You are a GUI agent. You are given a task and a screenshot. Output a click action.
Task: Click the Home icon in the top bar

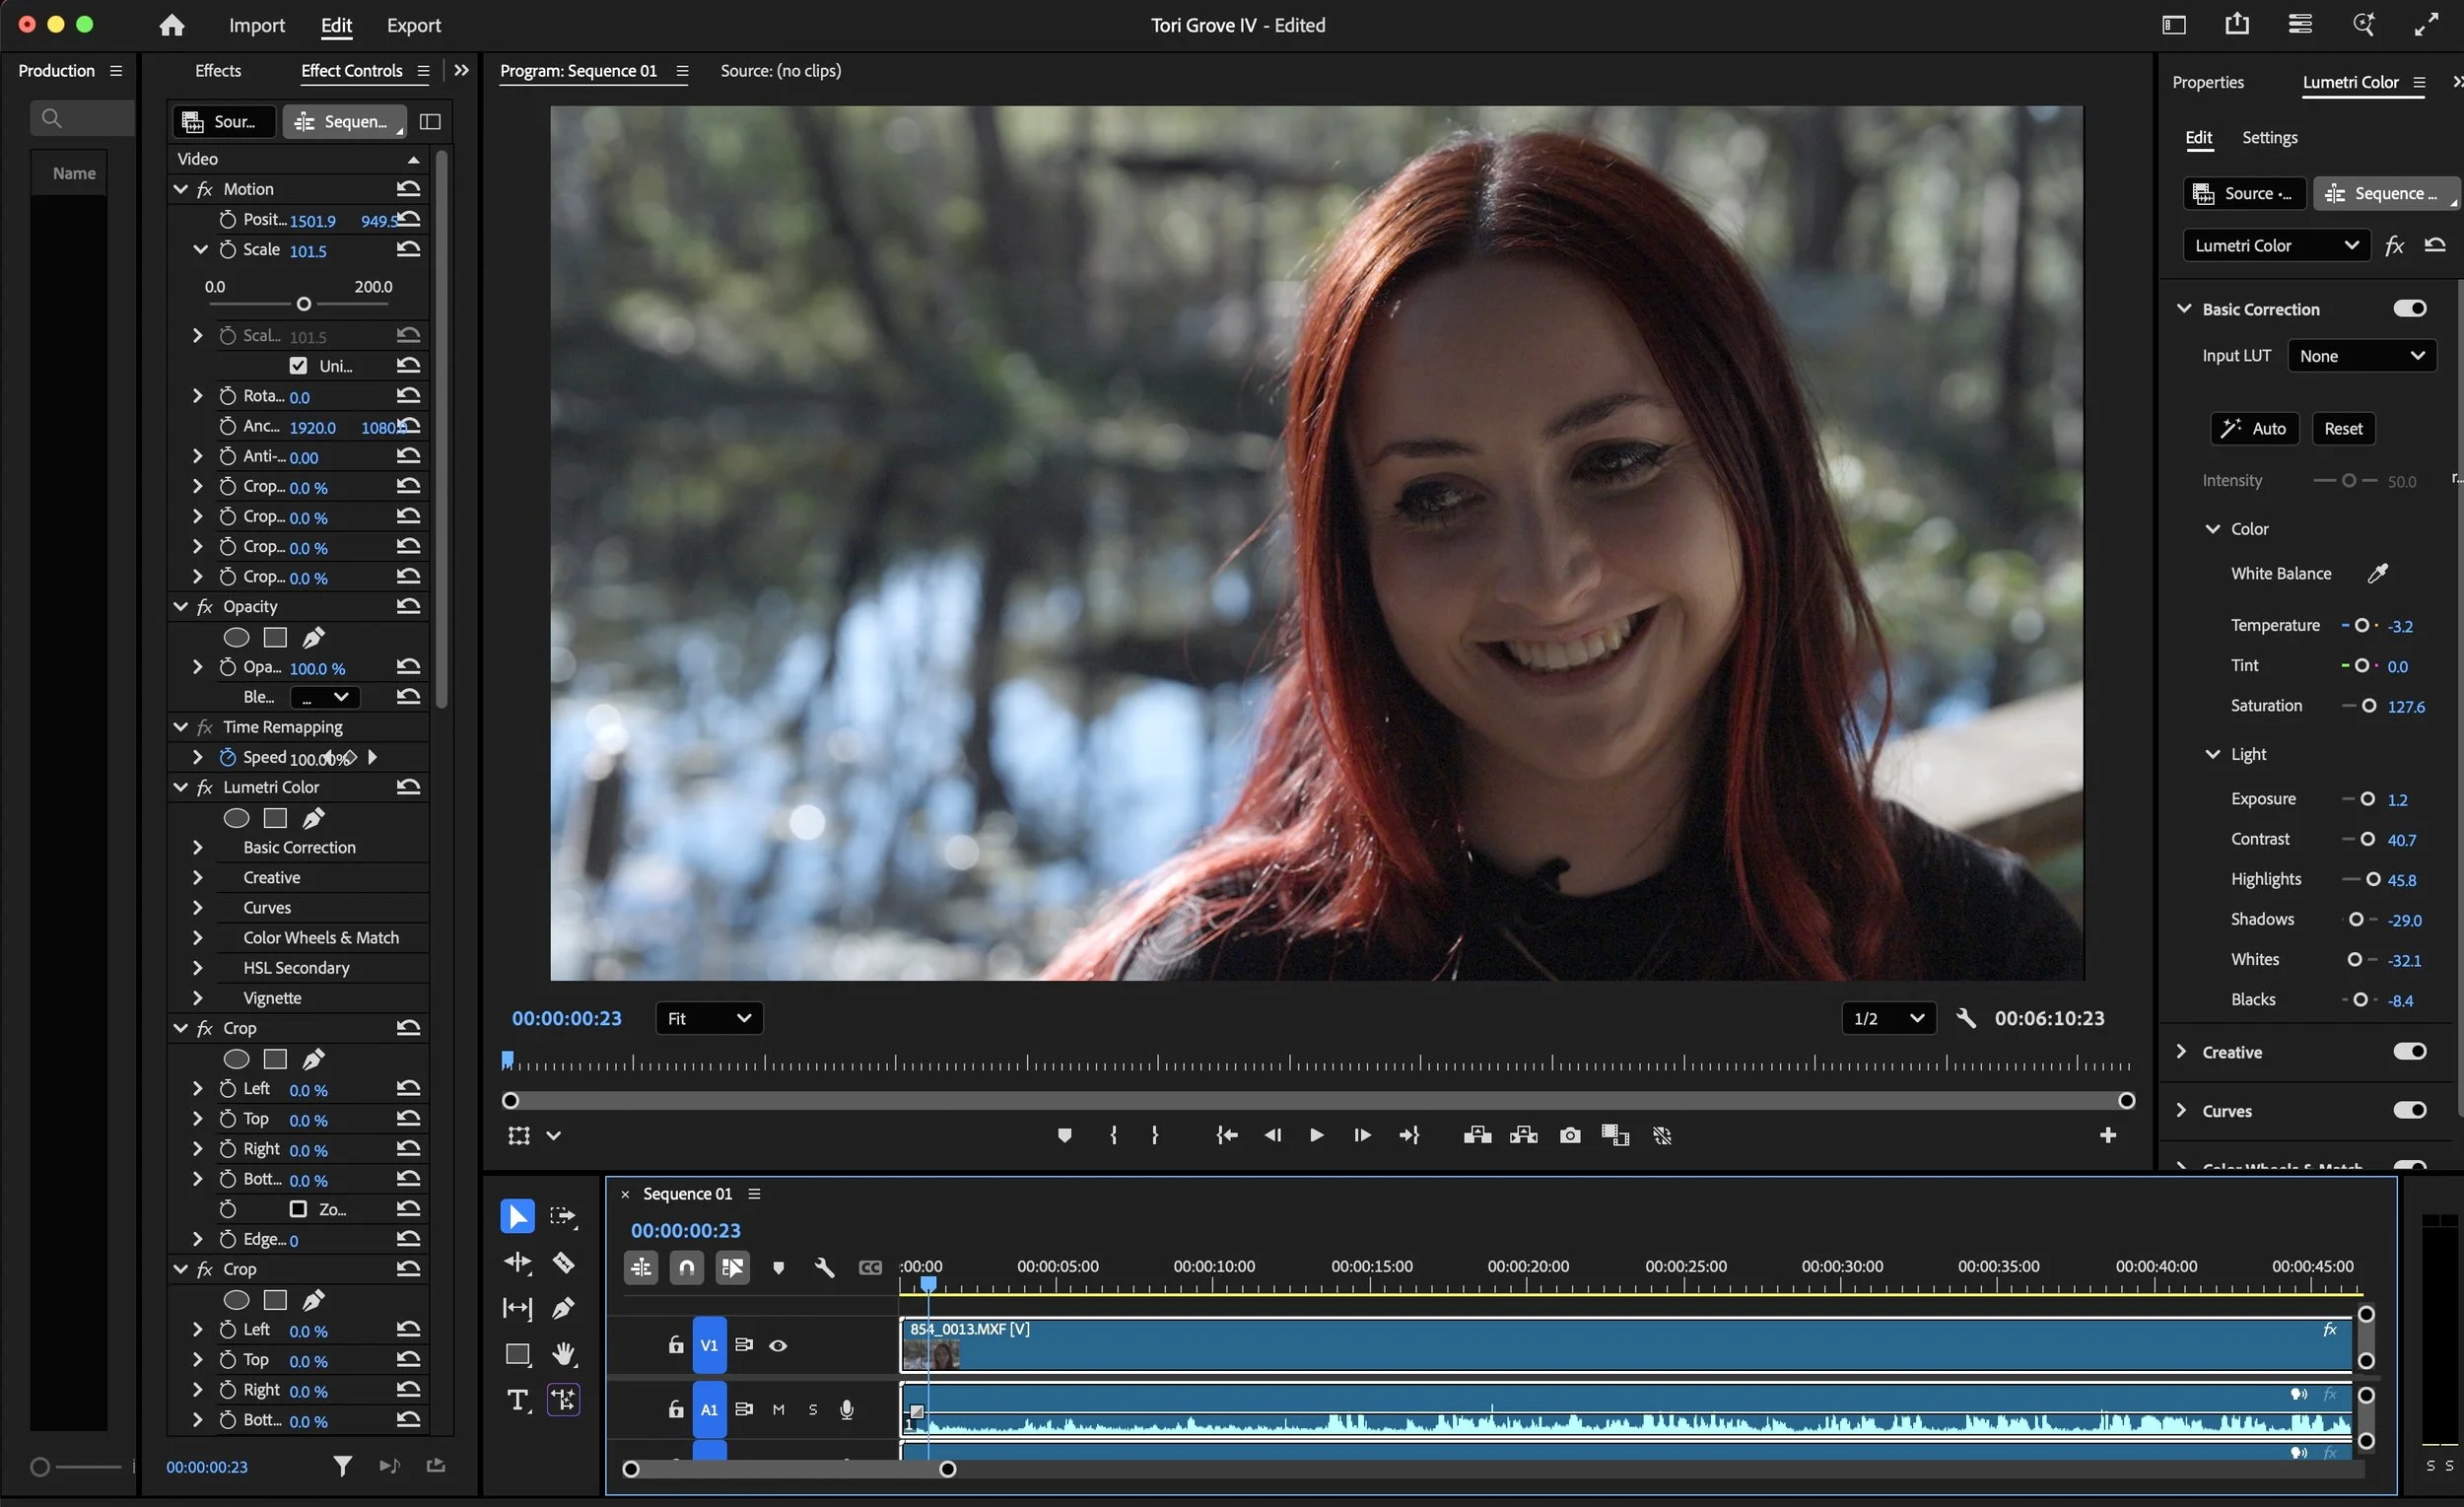click(x=171, y=25)
